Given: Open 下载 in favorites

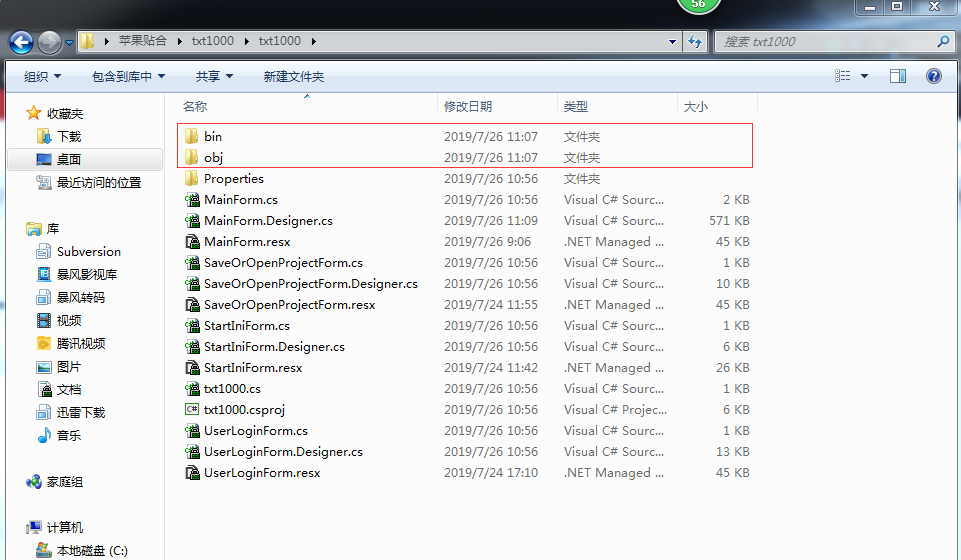Looking at the screenshot, I should [69, 136].
